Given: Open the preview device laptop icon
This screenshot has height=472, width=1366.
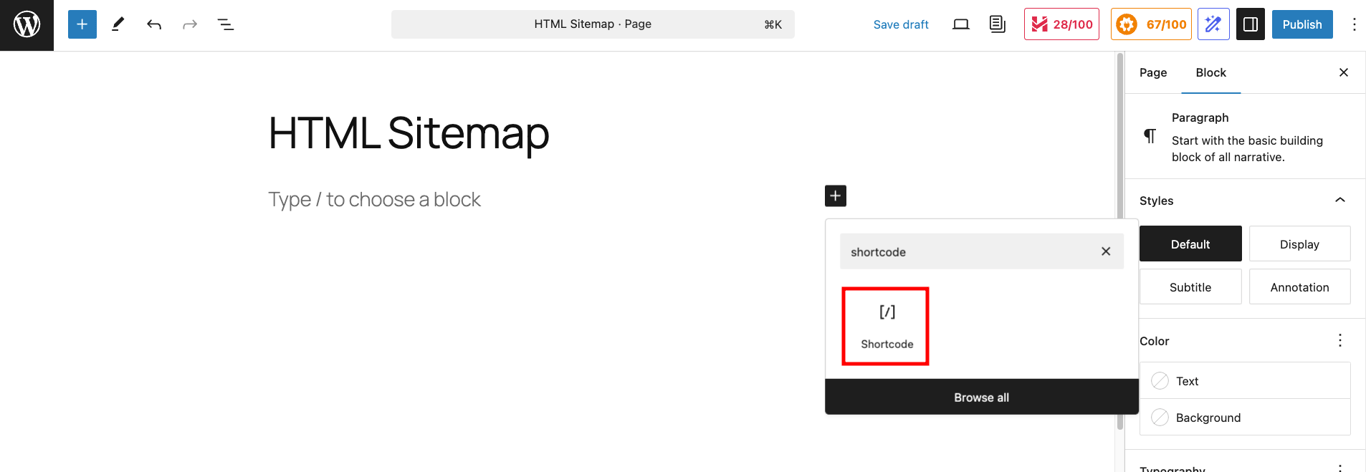Looking at the screenshot, I should click(x=961, y=24).
